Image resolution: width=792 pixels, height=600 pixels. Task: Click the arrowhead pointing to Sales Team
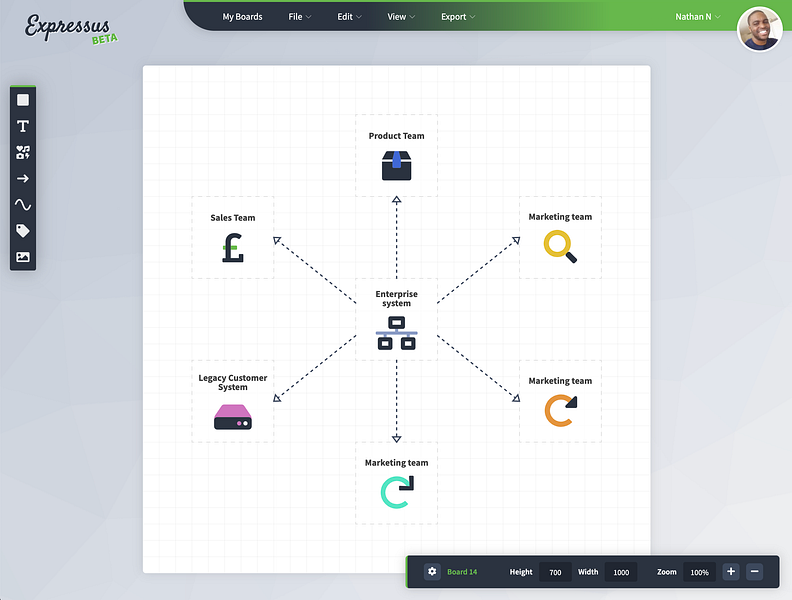[x=277, y=240]
